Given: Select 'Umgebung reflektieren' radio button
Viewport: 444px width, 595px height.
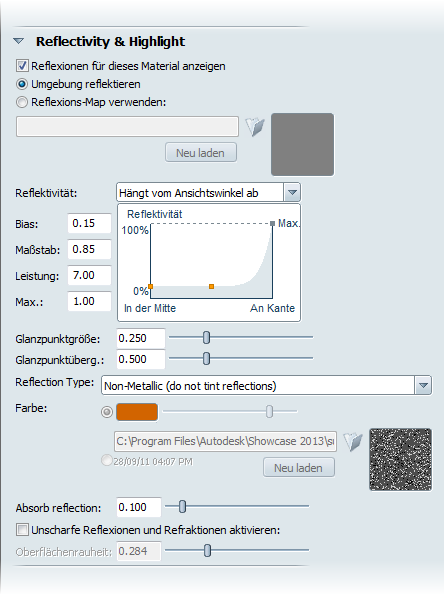Looking at the screenshot, I should click(22, 84).
